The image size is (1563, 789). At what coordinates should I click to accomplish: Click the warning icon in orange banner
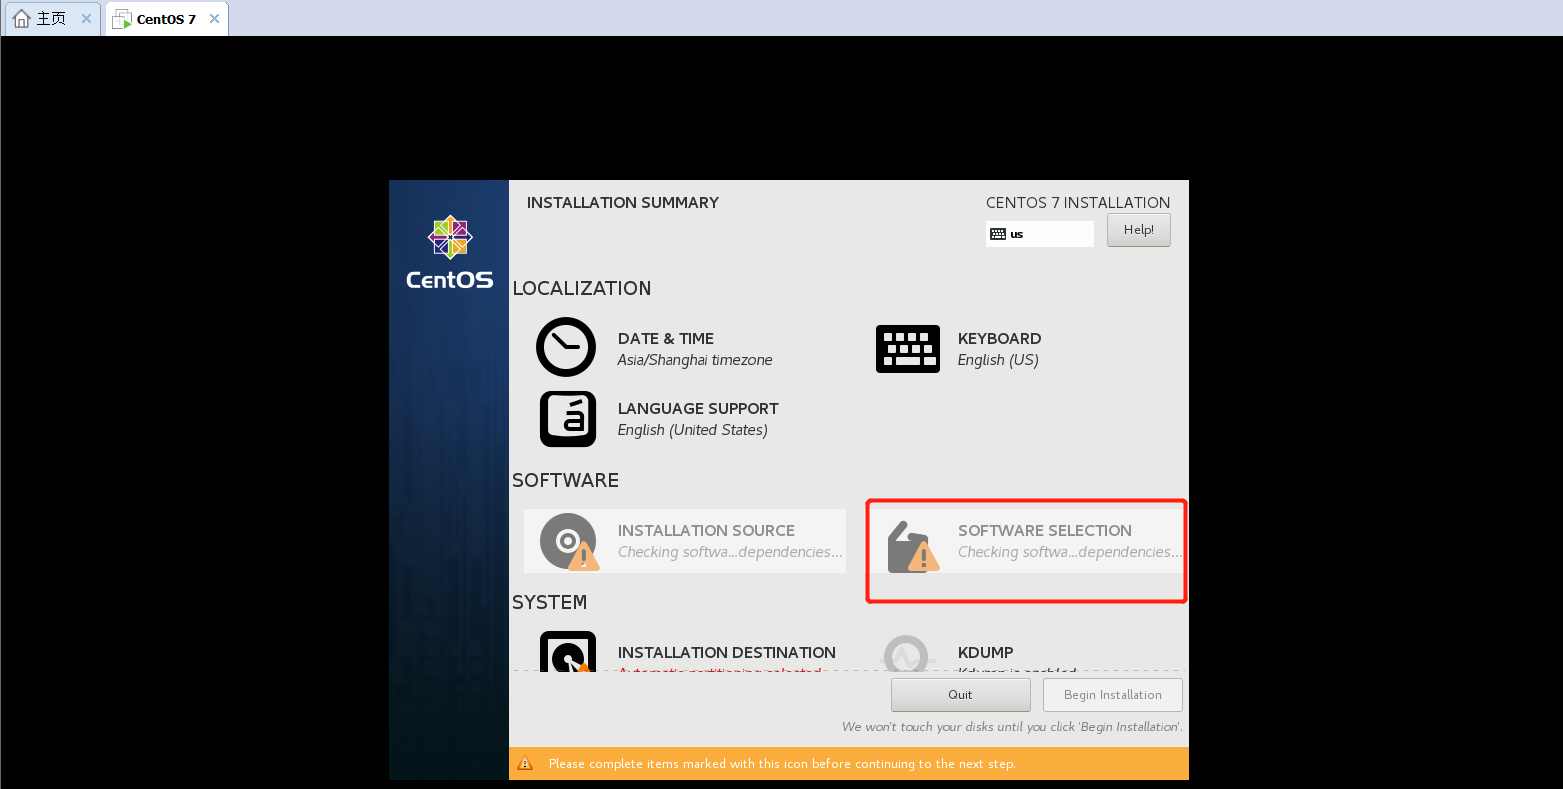coord(525,763)
